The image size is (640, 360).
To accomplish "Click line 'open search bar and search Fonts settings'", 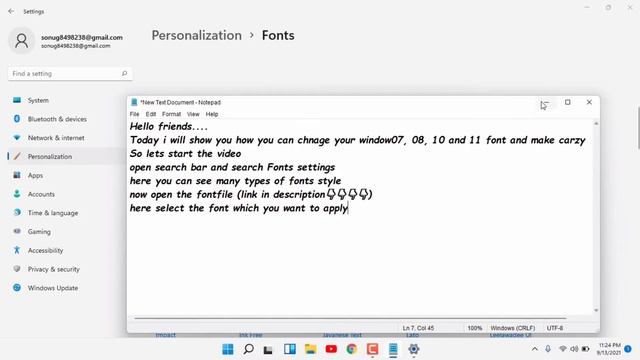I will coord(232,167).
